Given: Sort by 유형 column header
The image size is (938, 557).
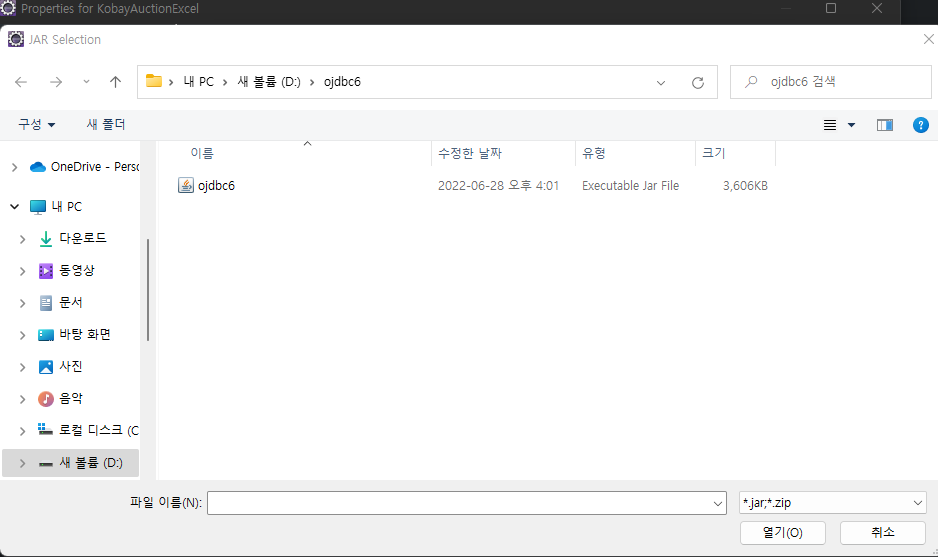Looking at the screenshot, I should pos(593,153).
